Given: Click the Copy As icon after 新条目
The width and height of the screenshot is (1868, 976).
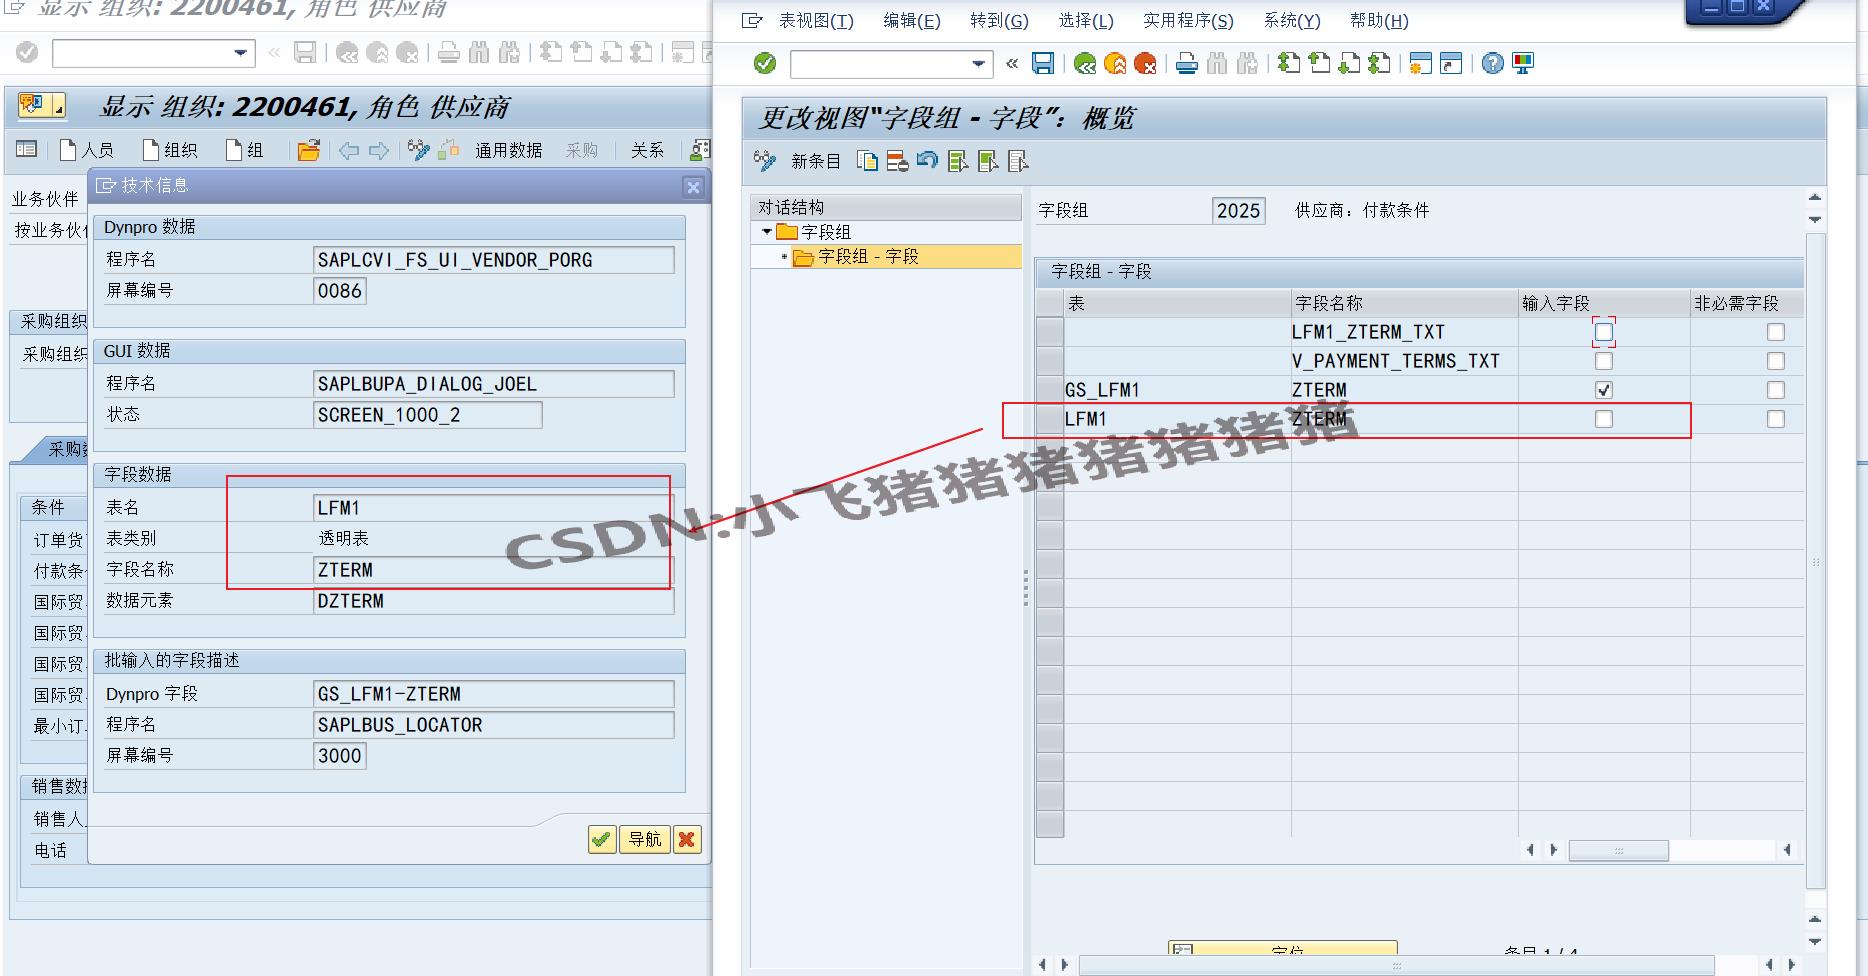Looking at the screenshot, I should click(x=868, y=161).
